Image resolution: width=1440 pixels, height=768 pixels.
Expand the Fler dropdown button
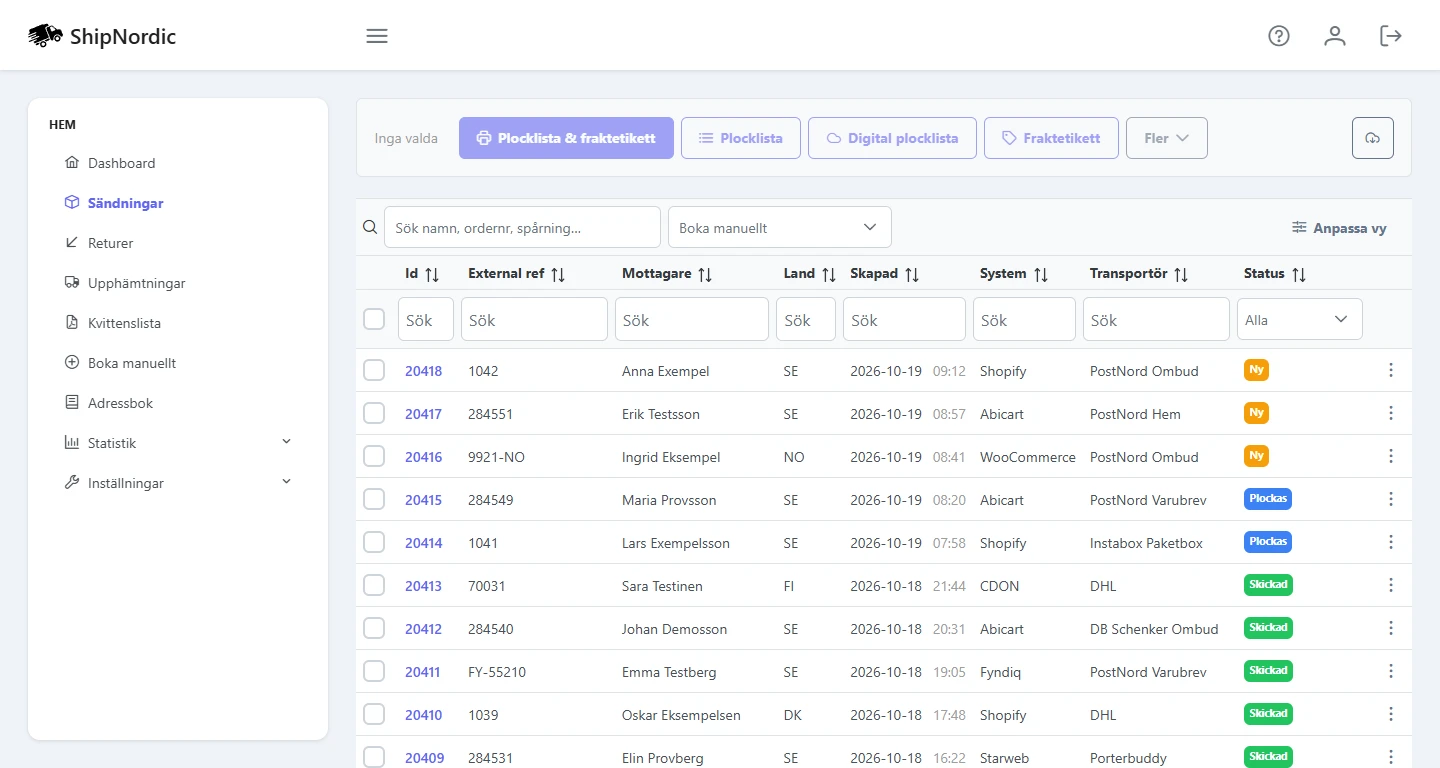pos(1167,138)
